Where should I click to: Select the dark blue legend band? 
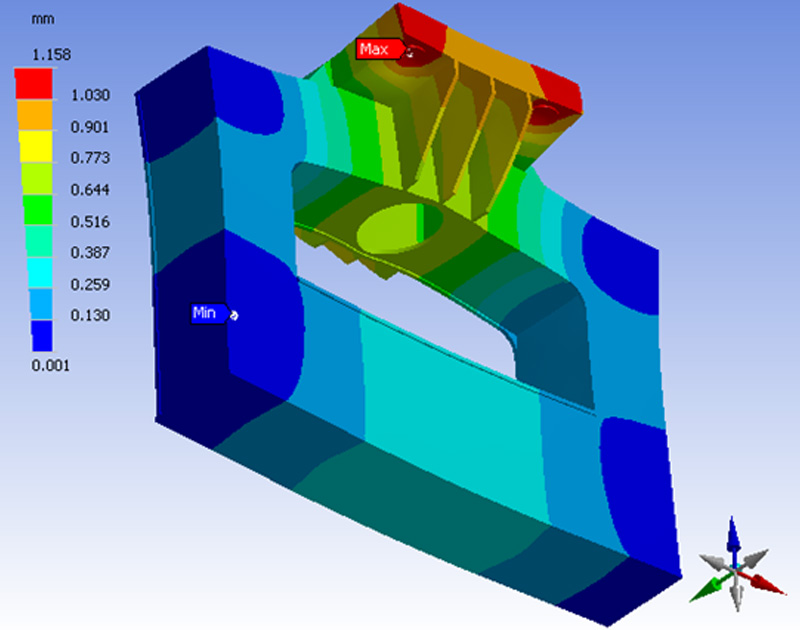click(x=42, y=336)
